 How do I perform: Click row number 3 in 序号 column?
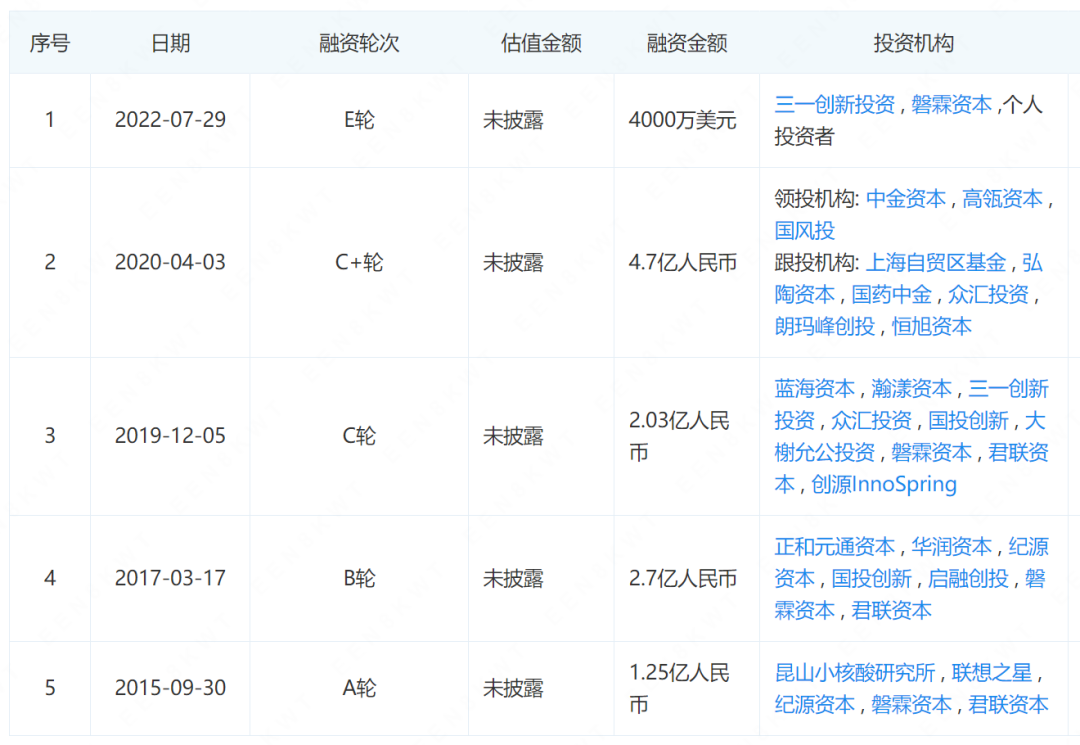(50, 436)
